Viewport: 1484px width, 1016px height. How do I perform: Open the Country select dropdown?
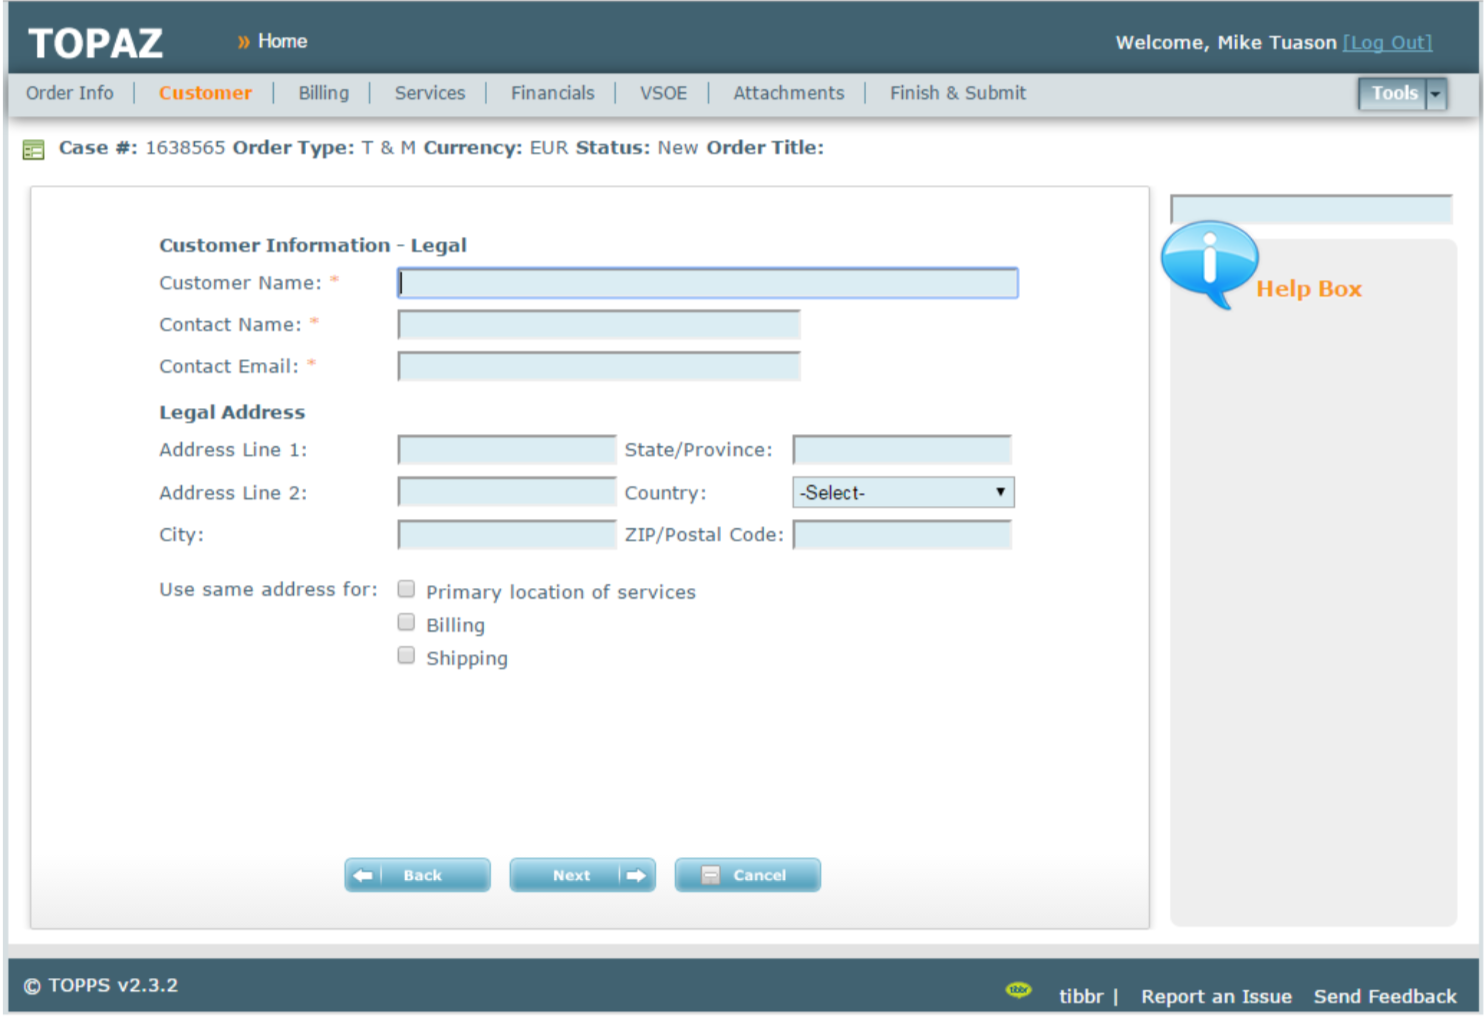902,492
